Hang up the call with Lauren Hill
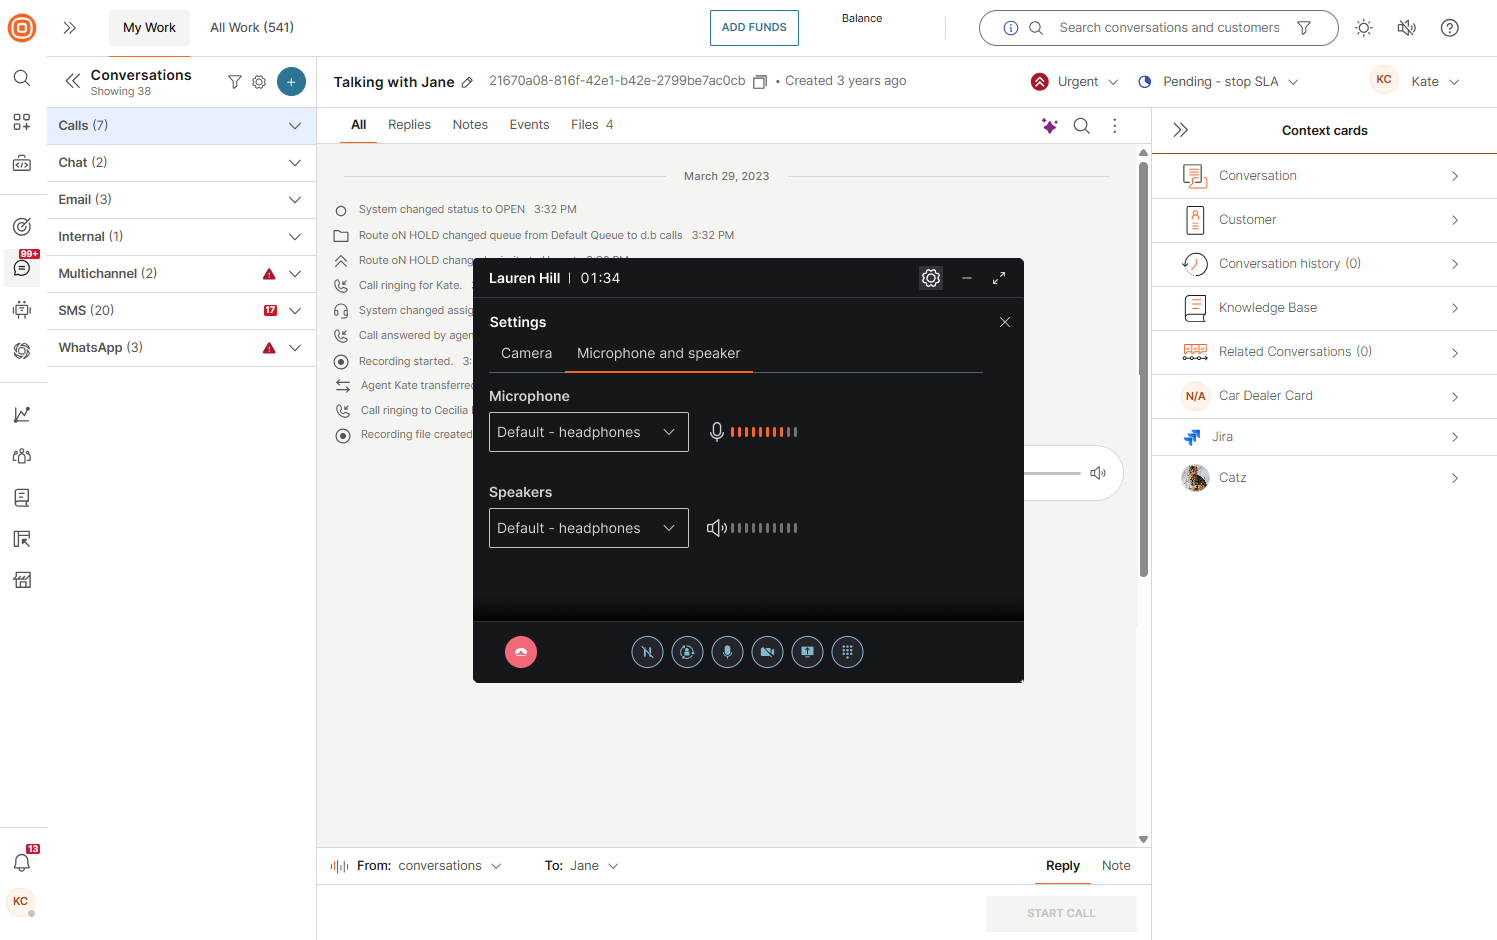The image size is (1497, 940). (521, 652)
